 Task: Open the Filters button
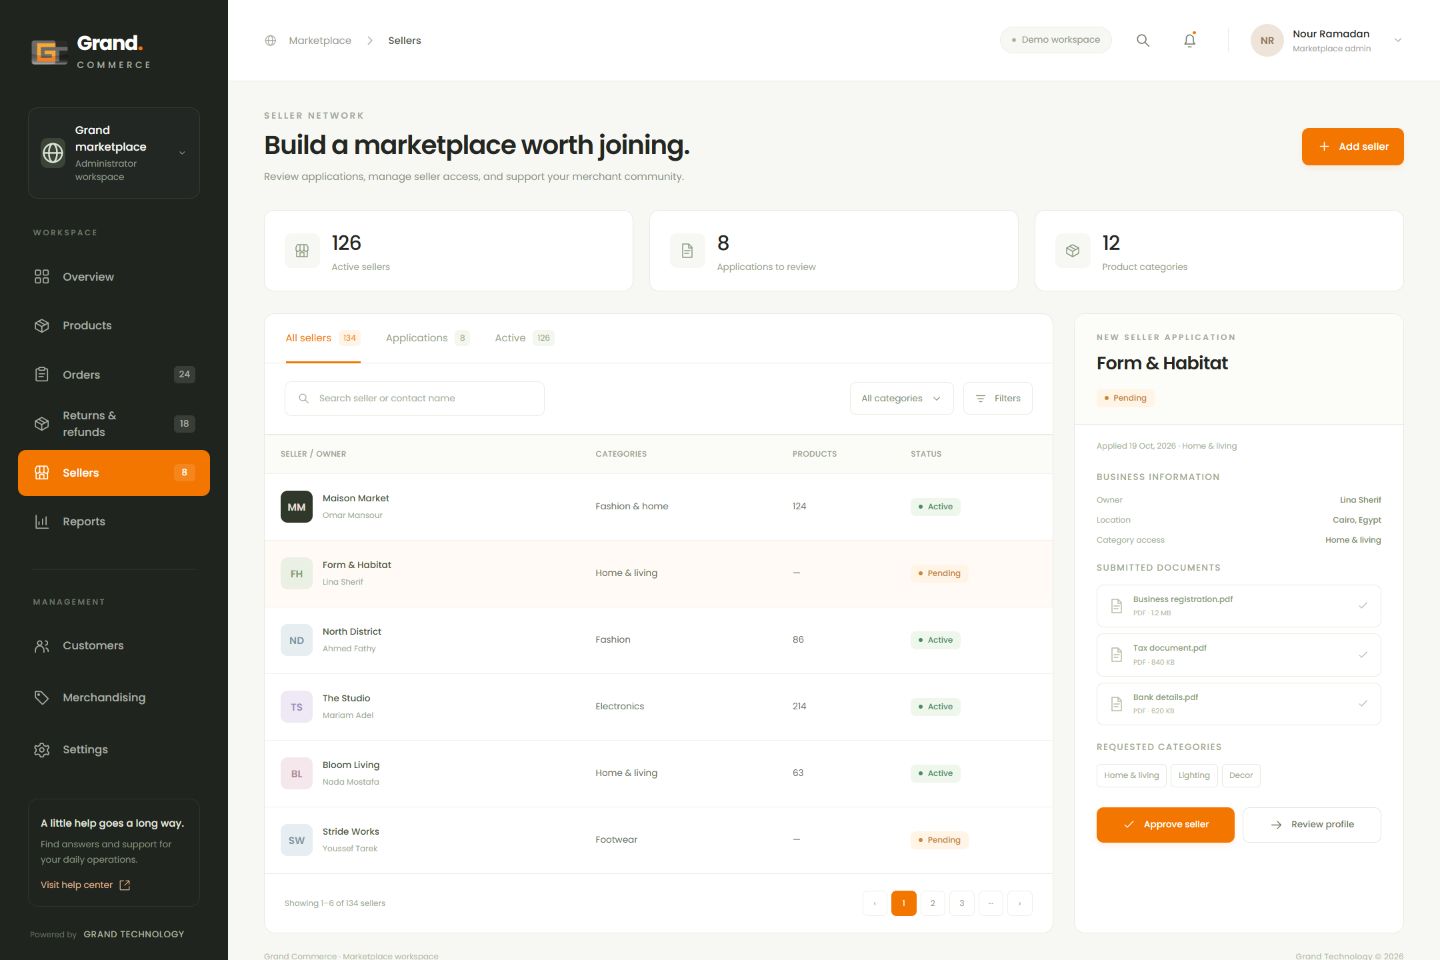tap(998, 398)
